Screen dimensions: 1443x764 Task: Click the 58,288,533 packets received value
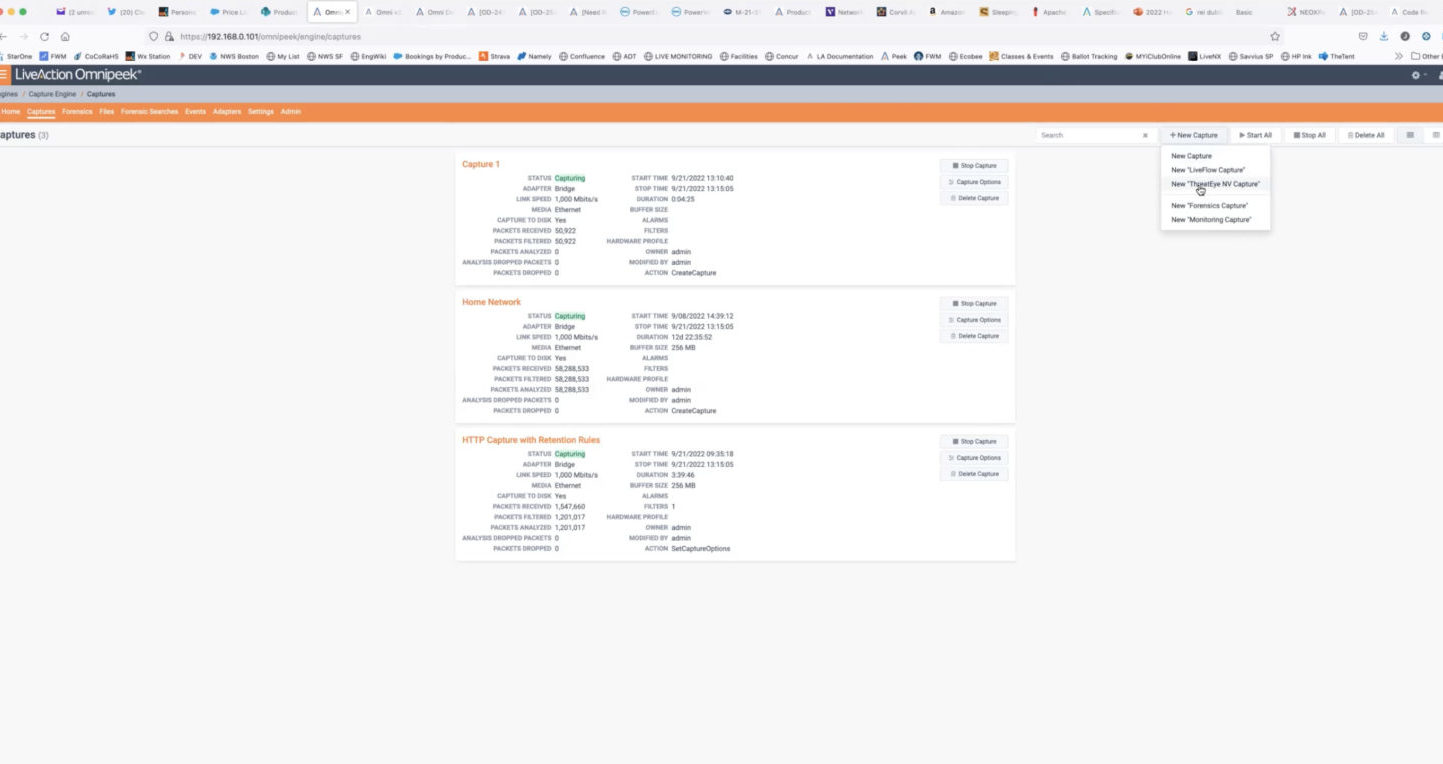coord(572,369)
